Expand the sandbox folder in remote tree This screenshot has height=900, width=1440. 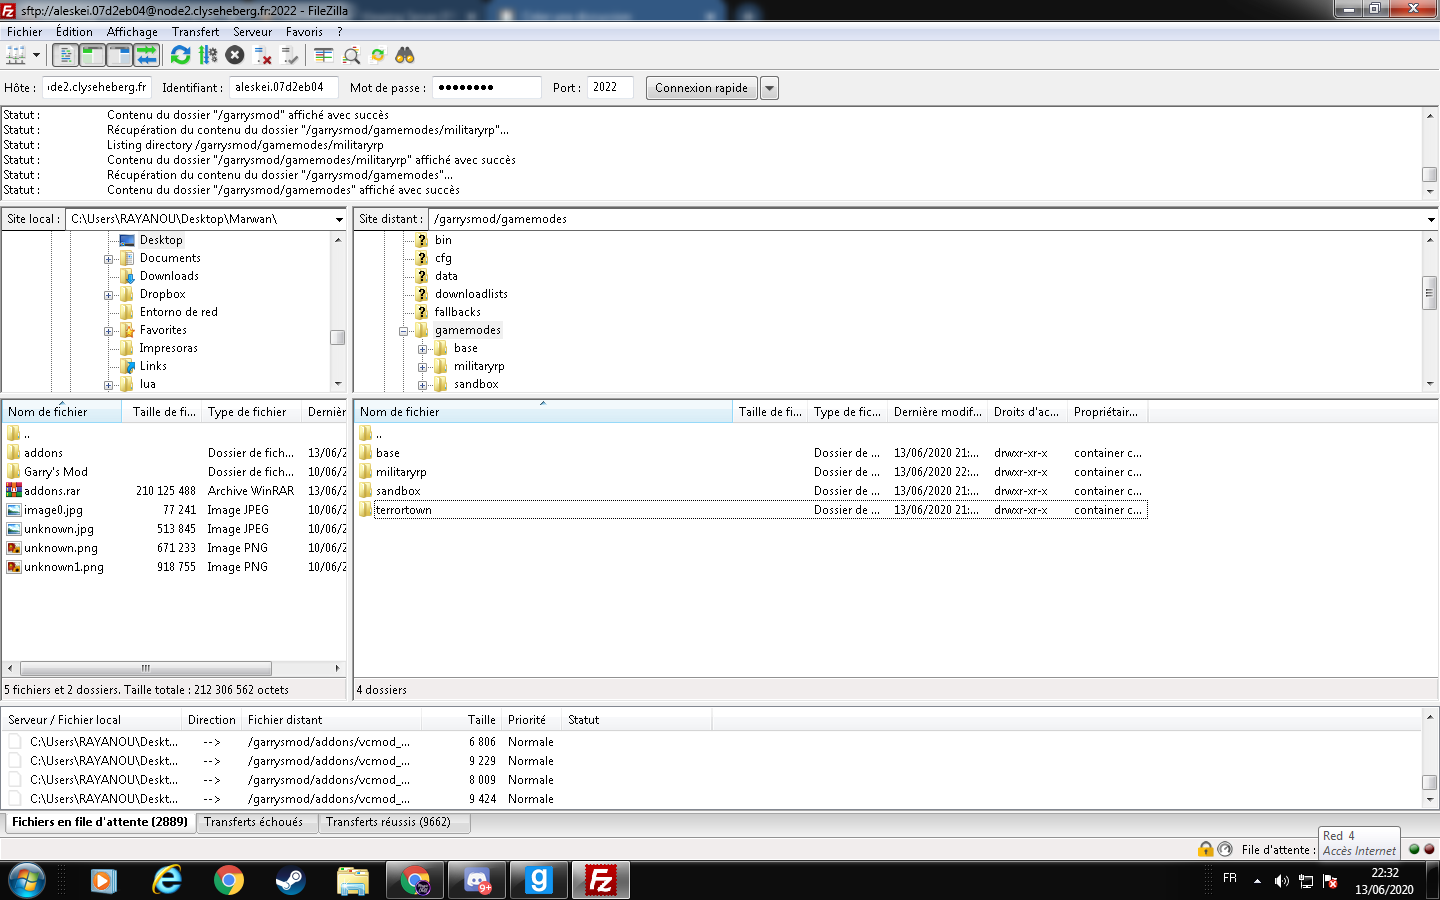click(x=422, y=385)
